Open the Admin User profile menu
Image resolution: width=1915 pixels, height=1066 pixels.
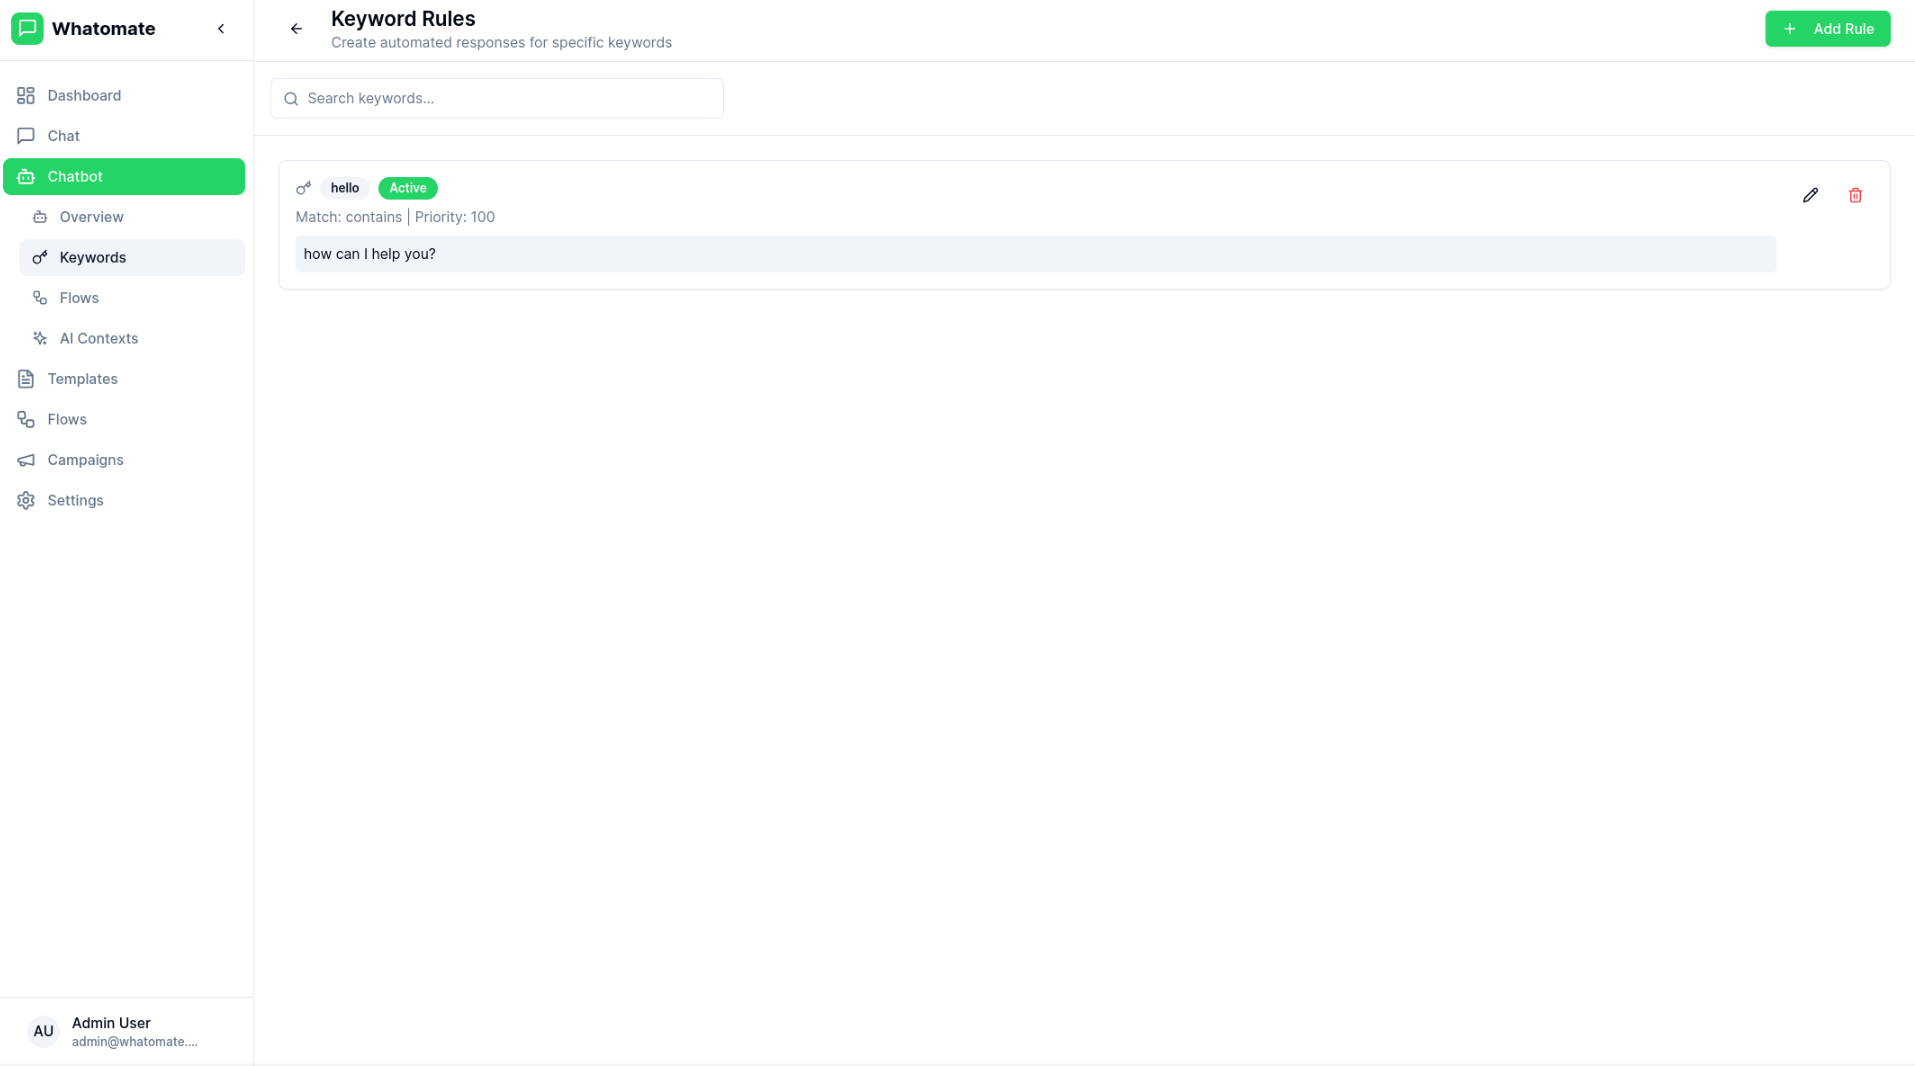pos(134,1031)
